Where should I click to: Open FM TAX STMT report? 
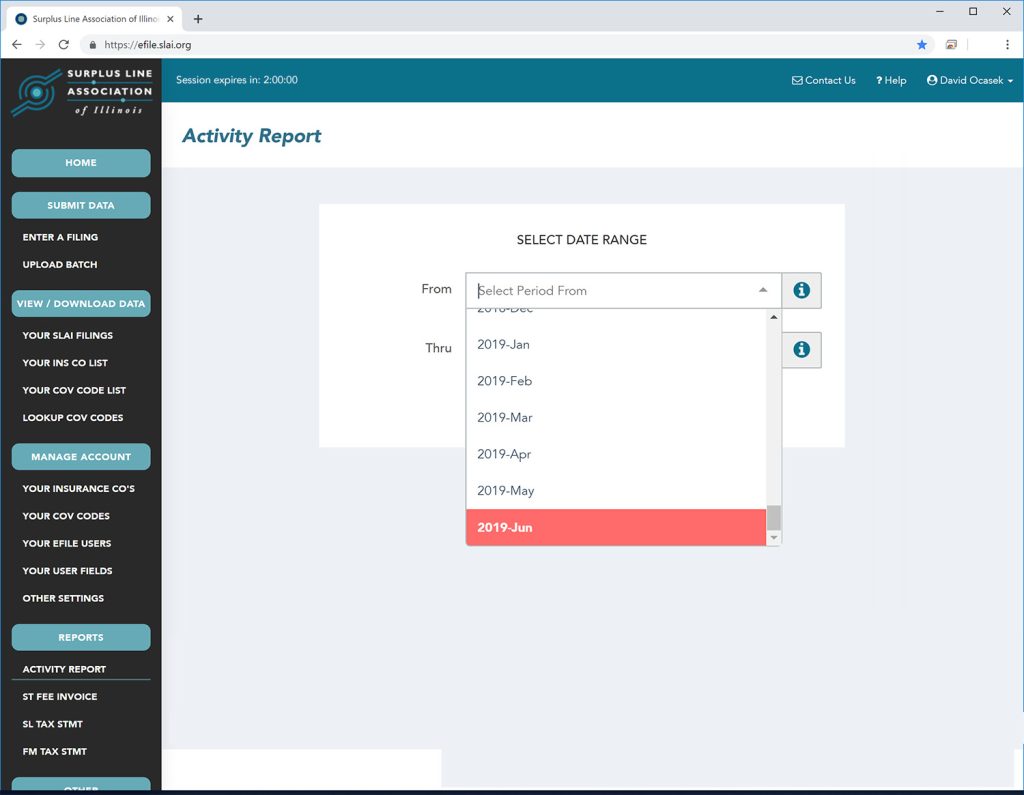[54, 751]
